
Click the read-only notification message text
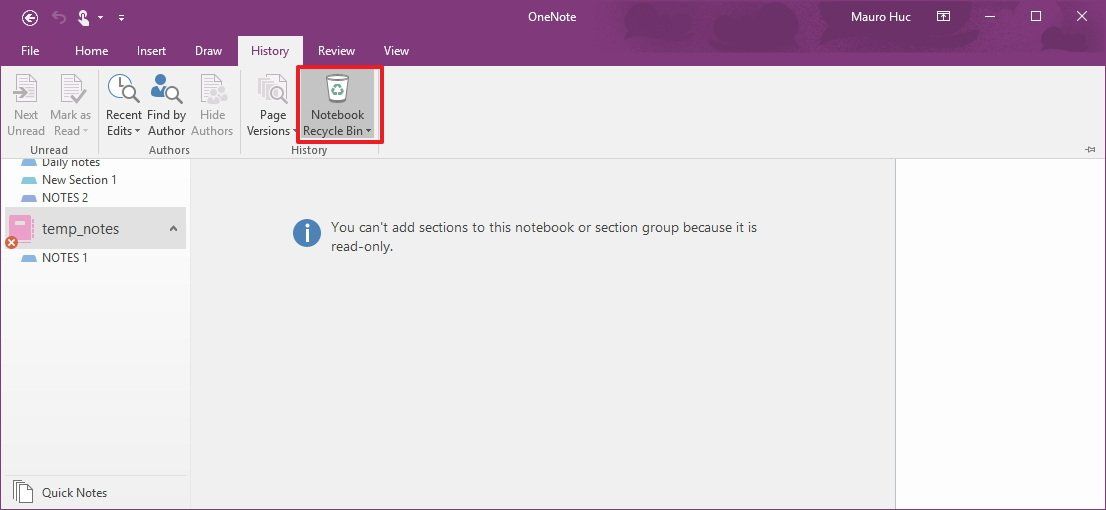(x=543, y=237)
